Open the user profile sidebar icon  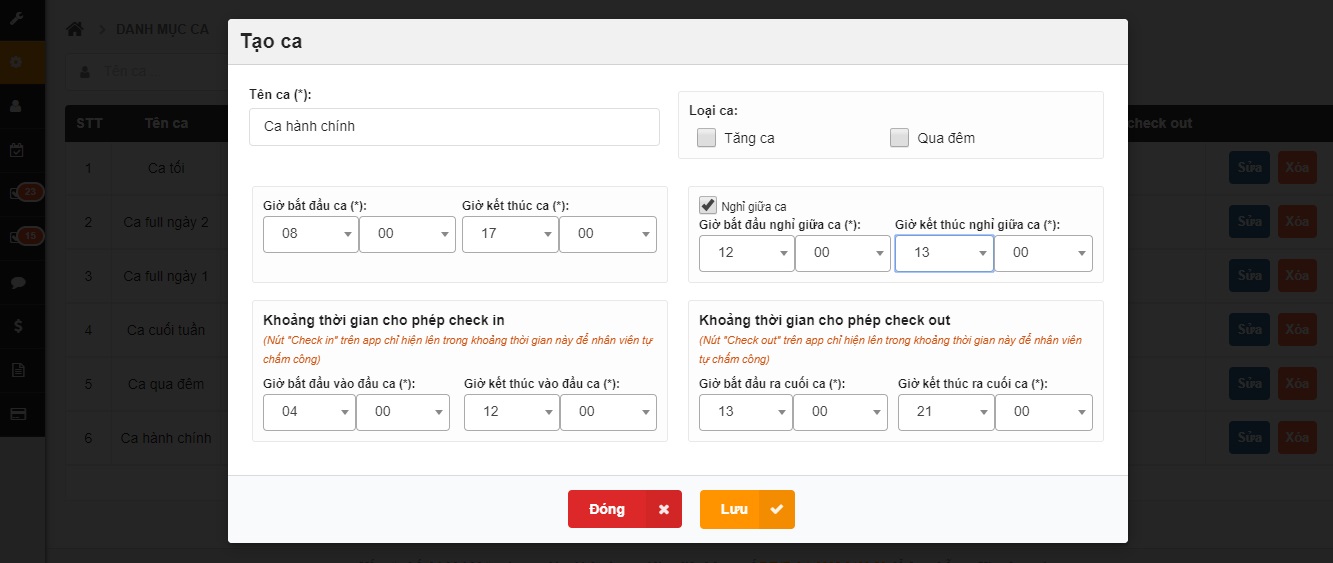coord(16,105)
